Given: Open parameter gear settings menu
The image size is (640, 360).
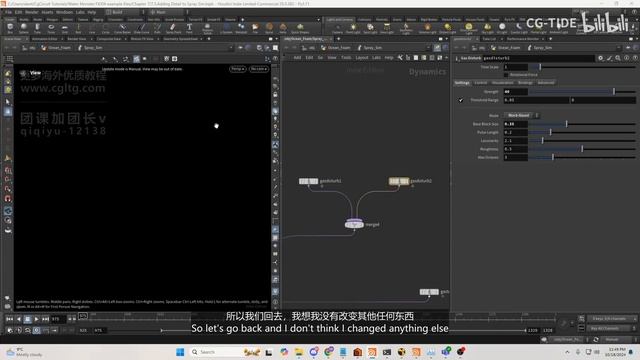Looking at the screenshot, I should pyautogui.click(x=600, y=58).
